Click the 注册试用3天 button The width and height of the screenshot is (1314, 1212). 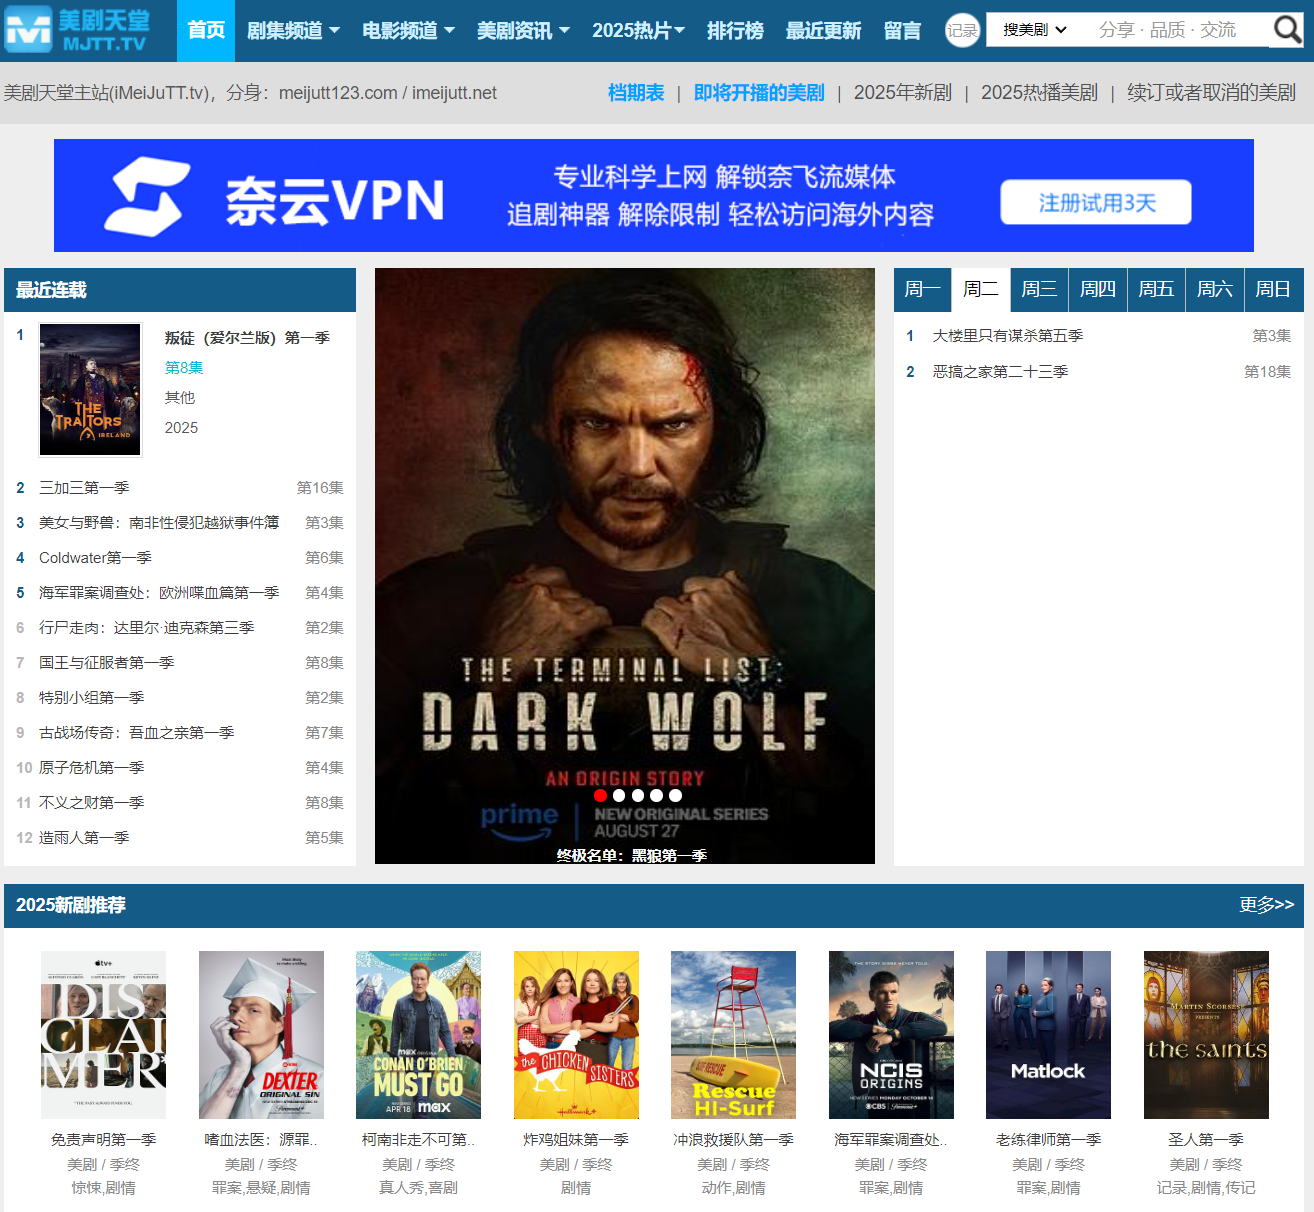point(1096,203)
